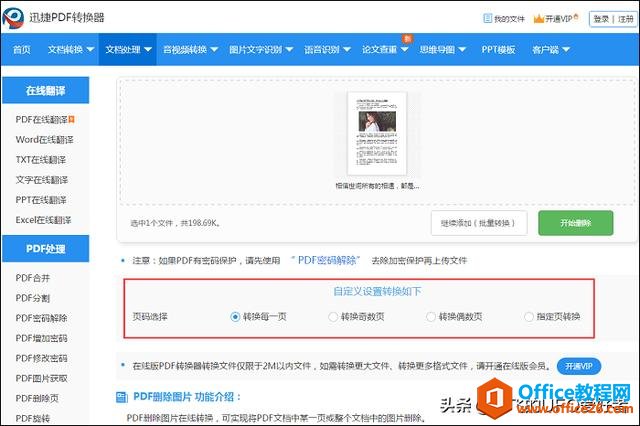640x426 pixels.
Task: Expand the 语音识别 dropdown arrow
Action: (x=347, y=49)
